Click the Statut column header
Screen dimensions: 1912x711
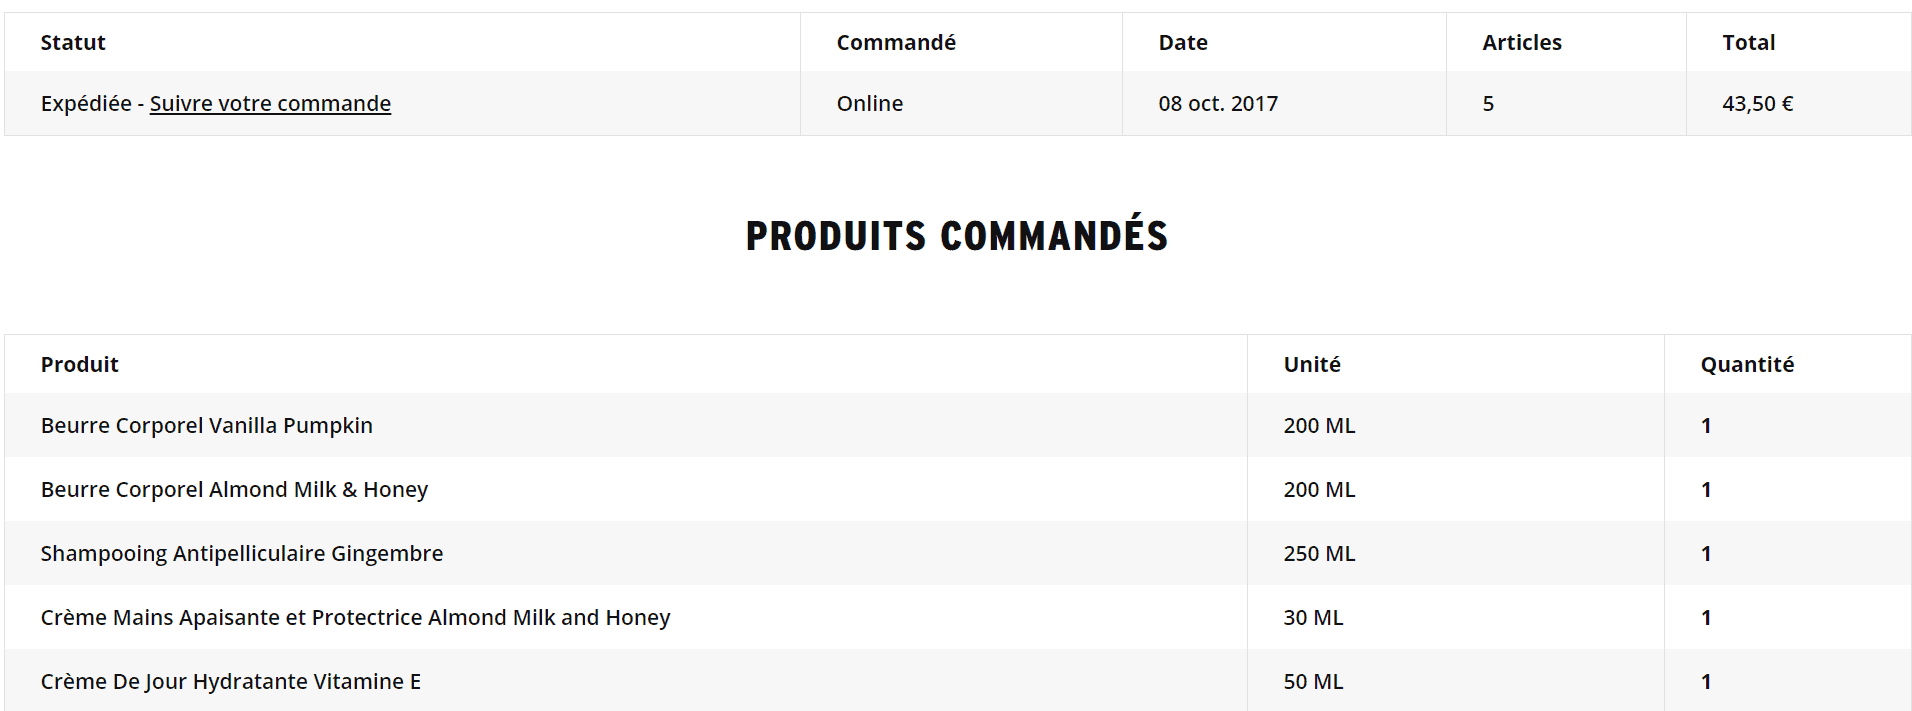73,42
